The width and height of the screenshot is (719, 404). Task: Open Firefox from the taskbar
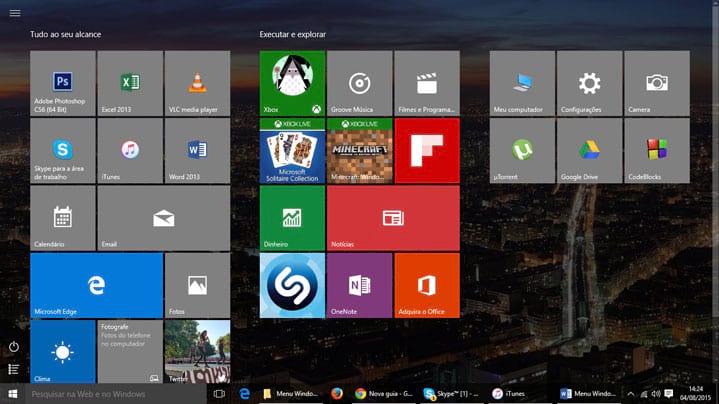[x=337, y=394]
